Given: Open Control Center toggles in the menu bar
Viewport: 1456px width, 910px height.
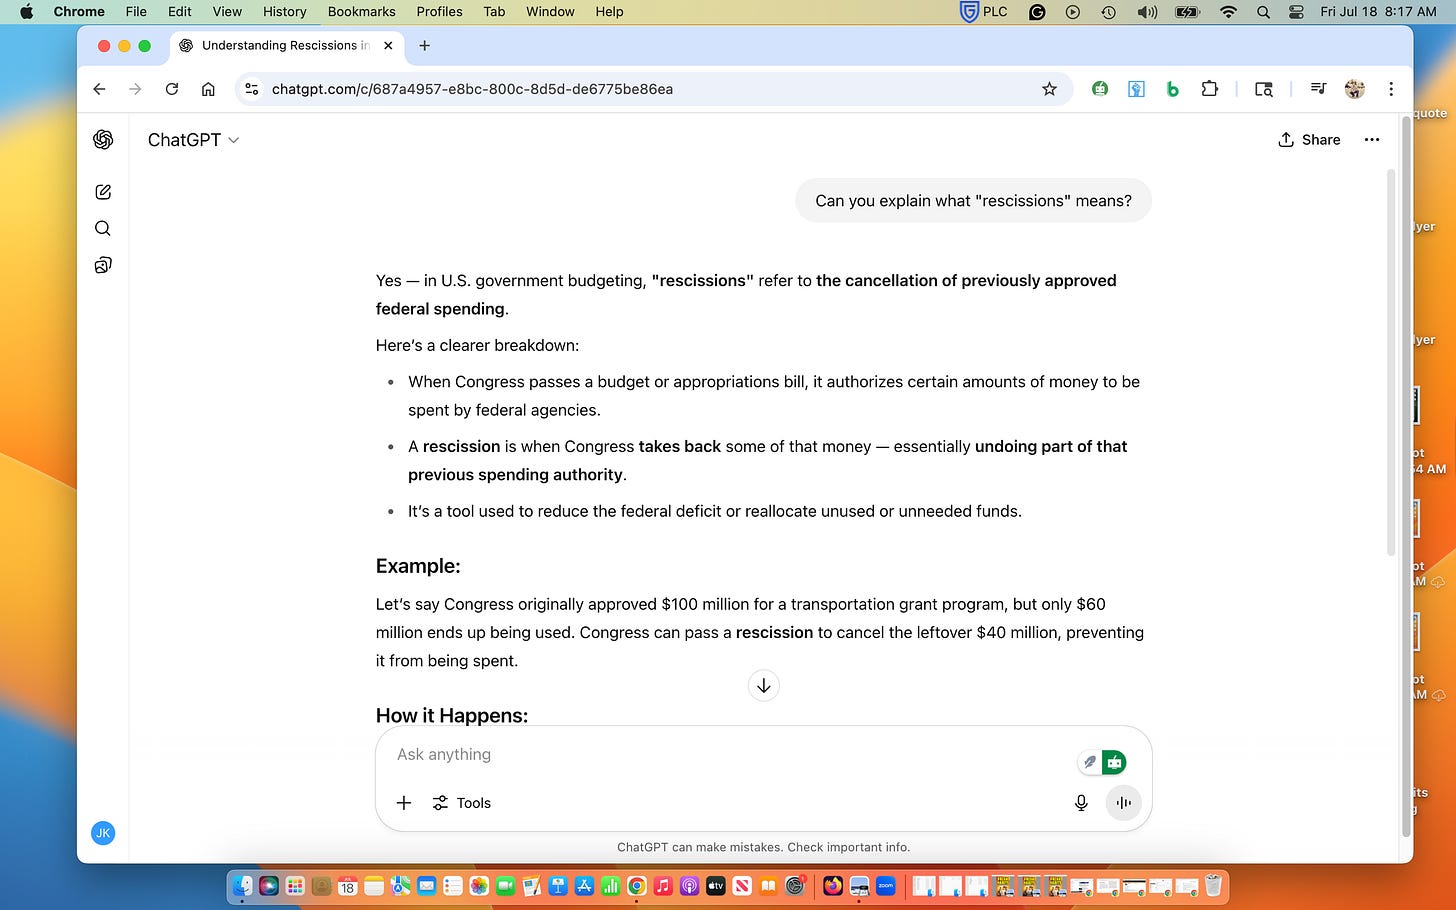Looking at the screenshot, I should (x=1296, y=12).
